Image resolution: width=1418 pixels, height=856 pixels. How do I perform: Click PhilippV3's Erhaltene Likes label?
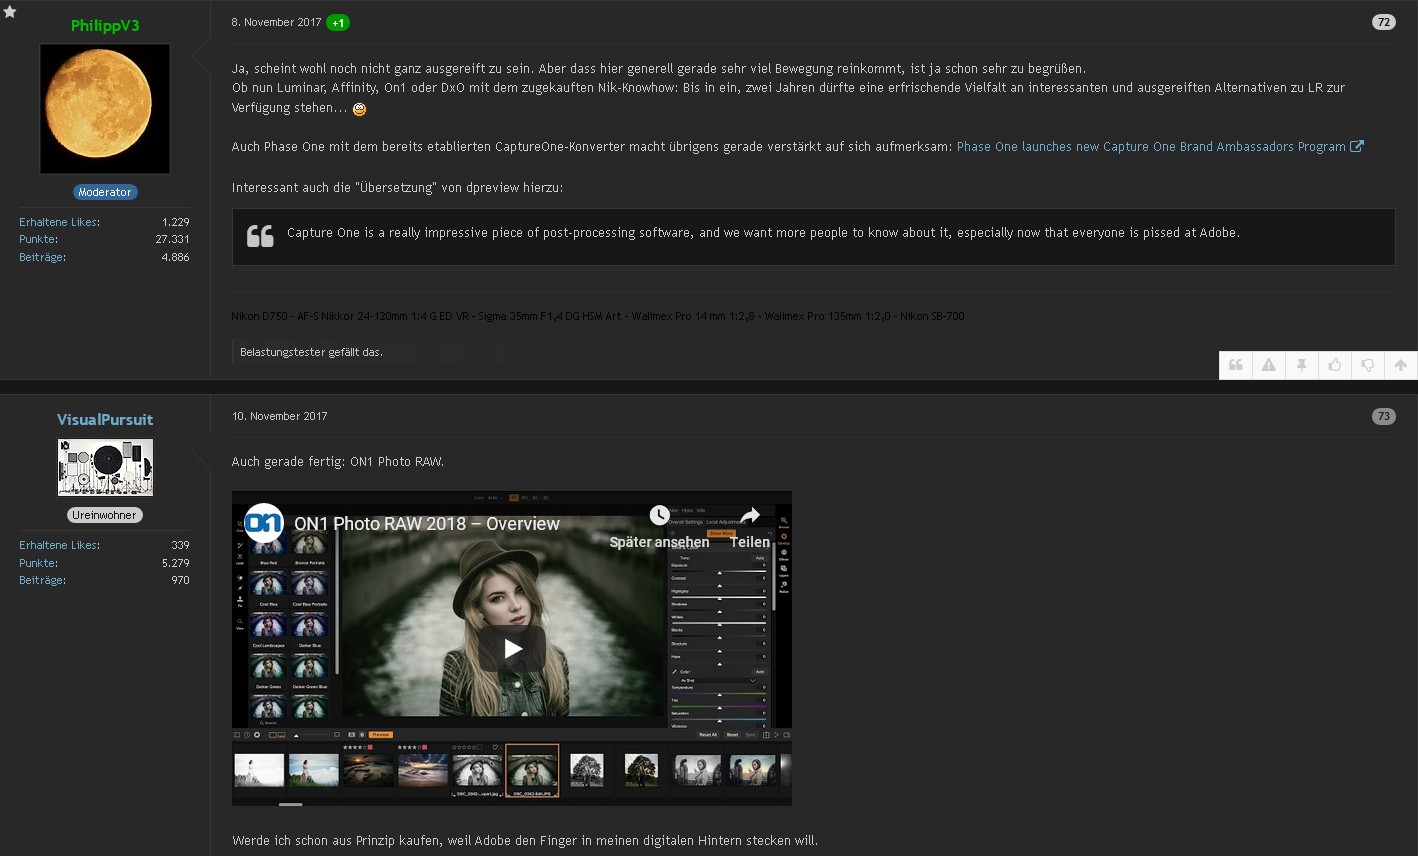pos(60,222)
